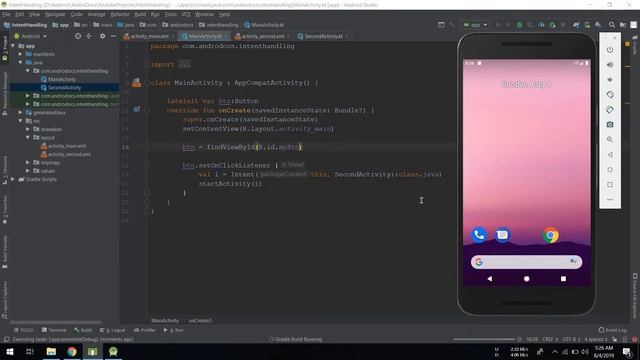Viewport: 640px width, 360px height.
Task: Open File Explorer from the taskbar
Action: pos(51,351)
